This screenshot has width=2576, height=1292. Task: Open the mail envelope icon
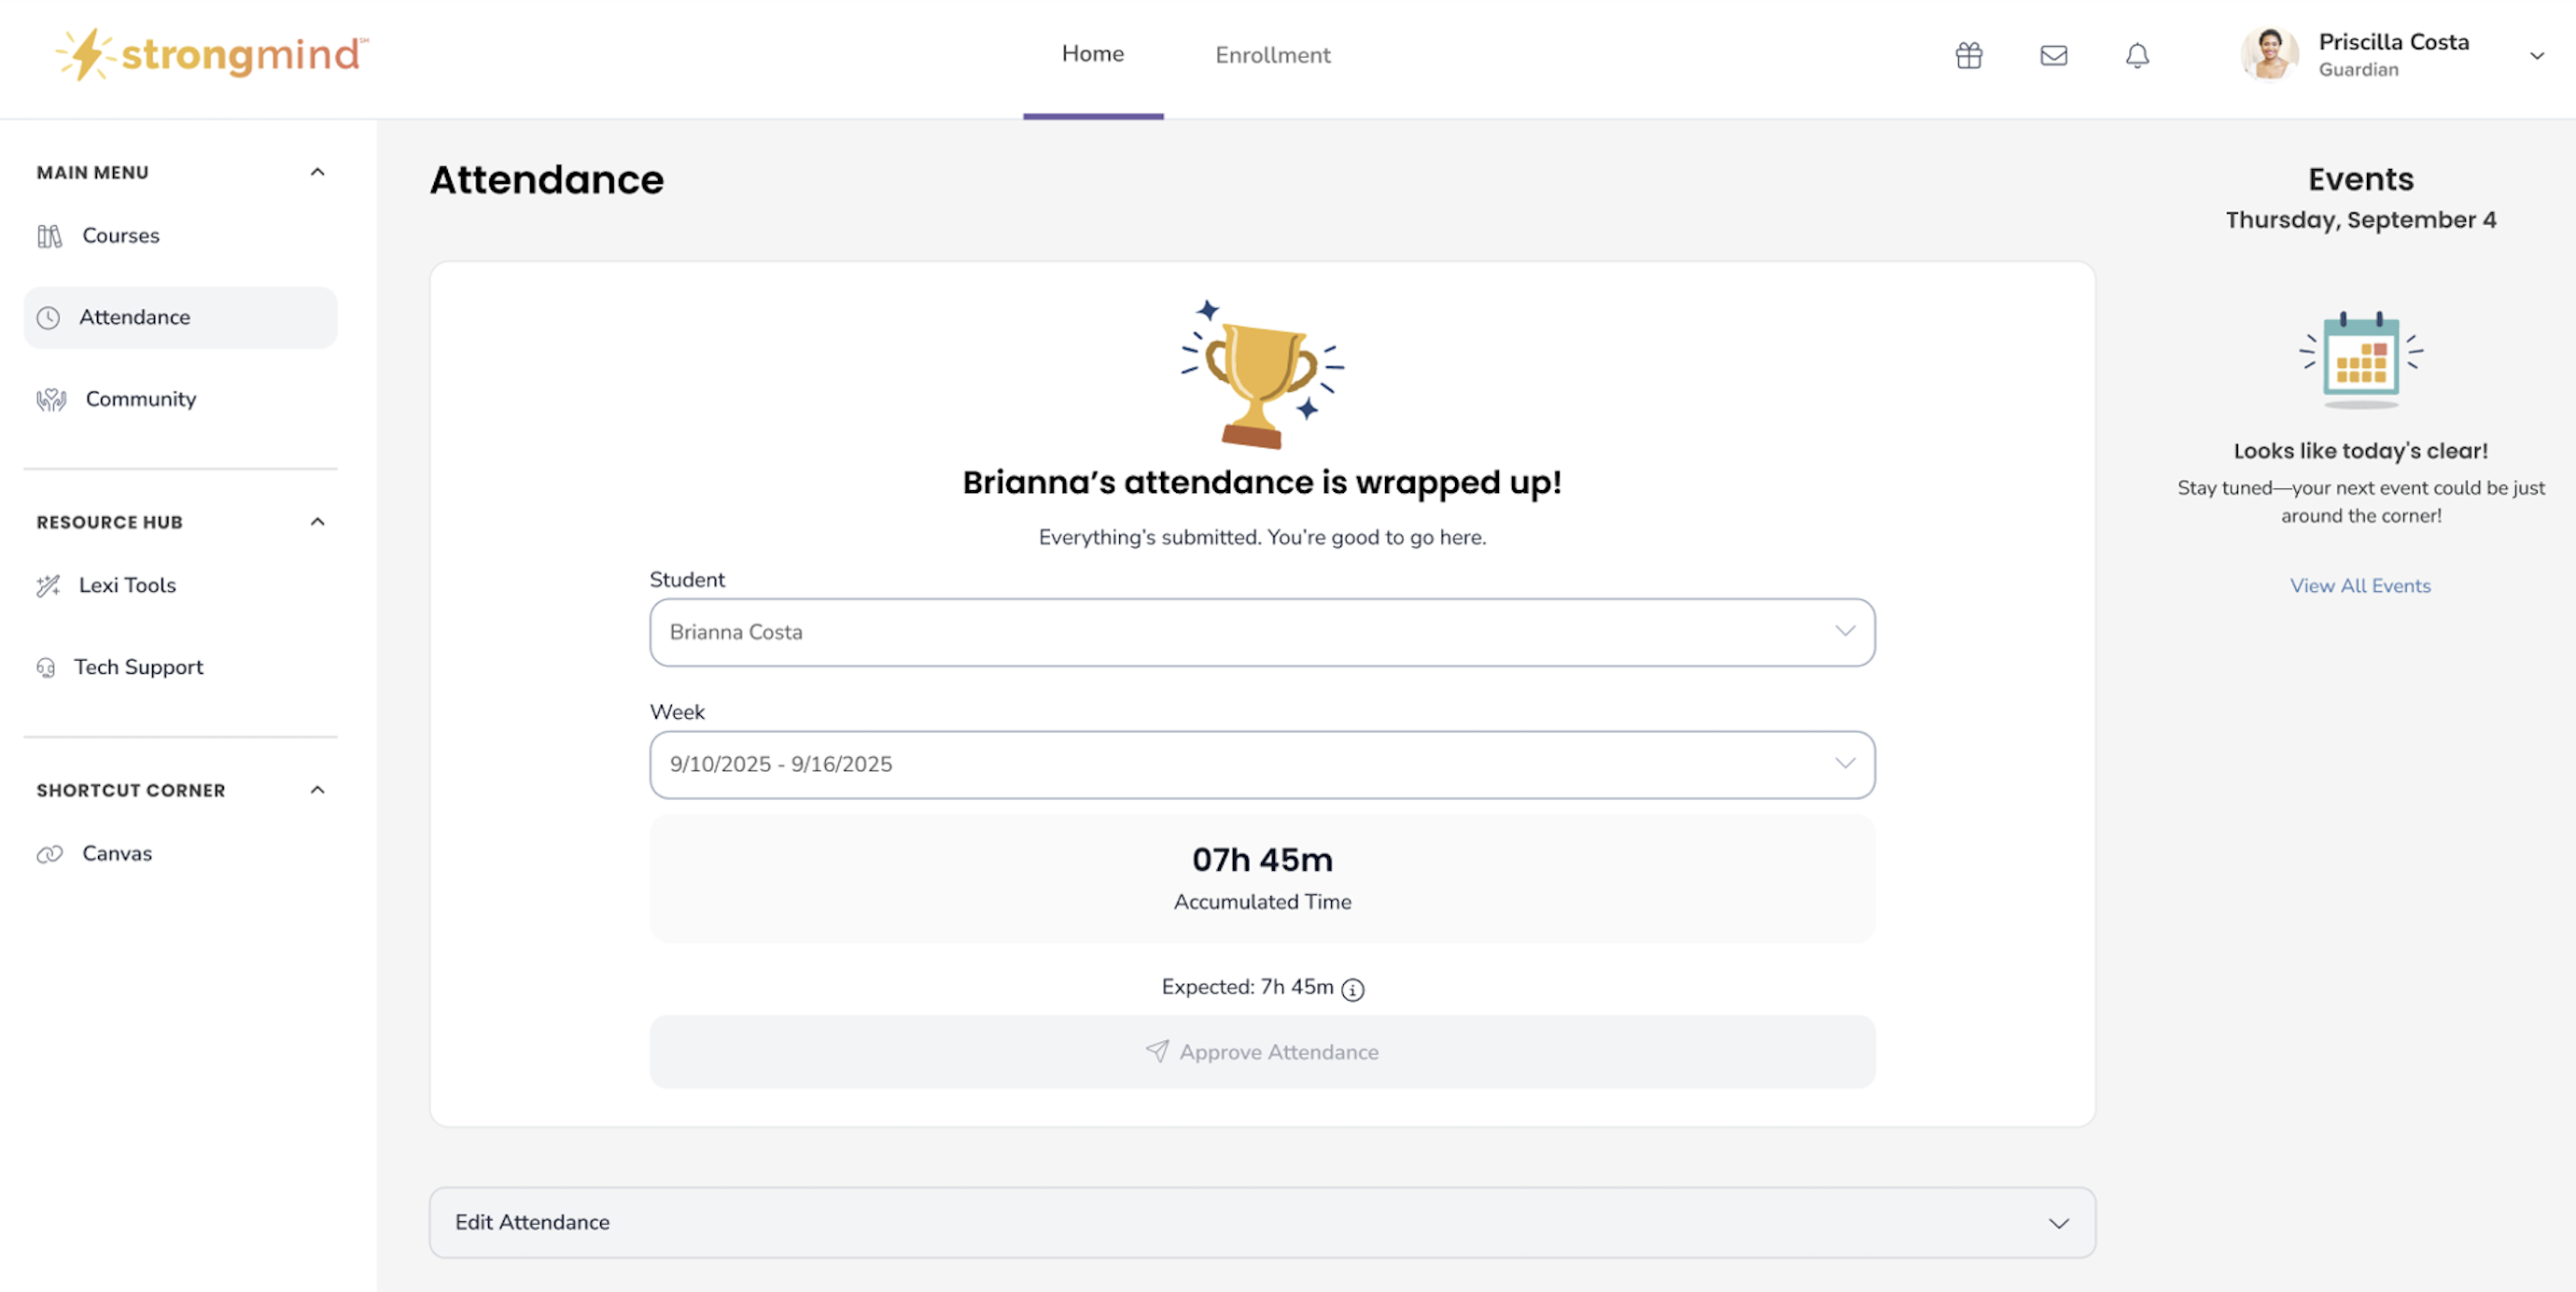click(2053, 56)
